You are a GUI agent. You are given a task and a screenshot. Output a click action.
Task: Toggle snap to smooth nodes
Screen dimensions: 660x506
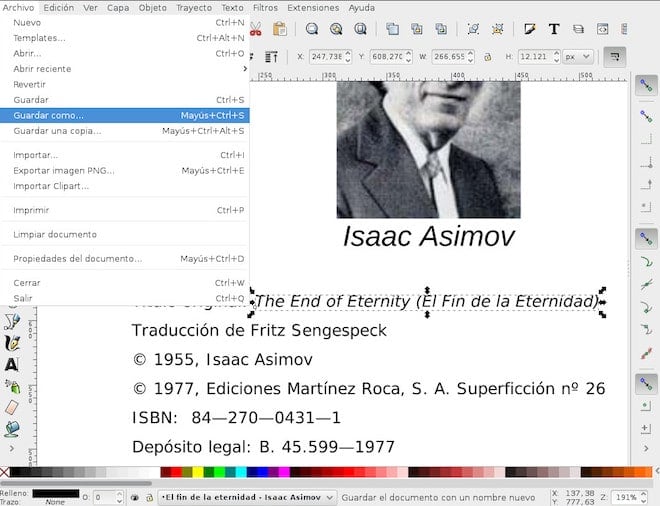(646, 329)
